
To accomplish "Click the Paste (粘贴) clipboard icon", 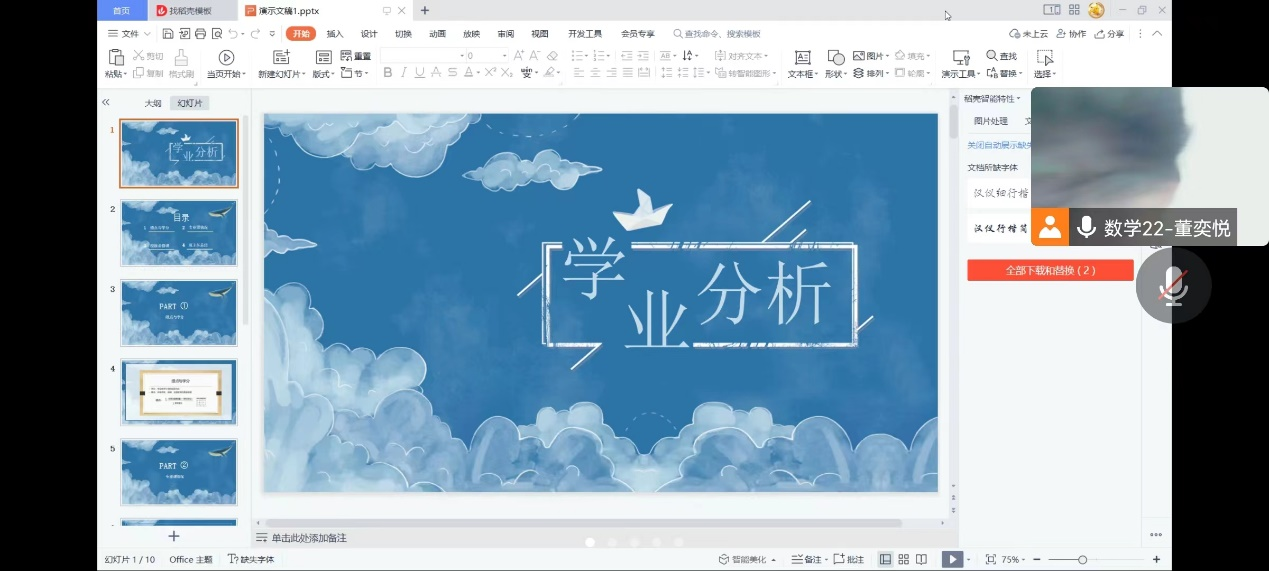I will pos(116,57).
